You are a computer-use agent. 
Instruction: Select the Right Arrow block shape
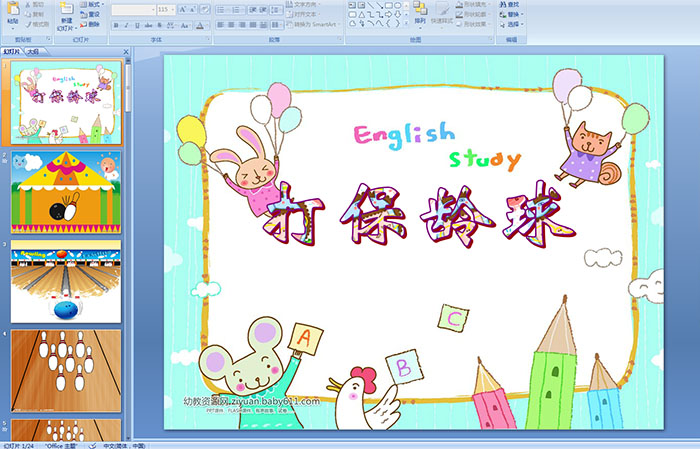[388, 15]
